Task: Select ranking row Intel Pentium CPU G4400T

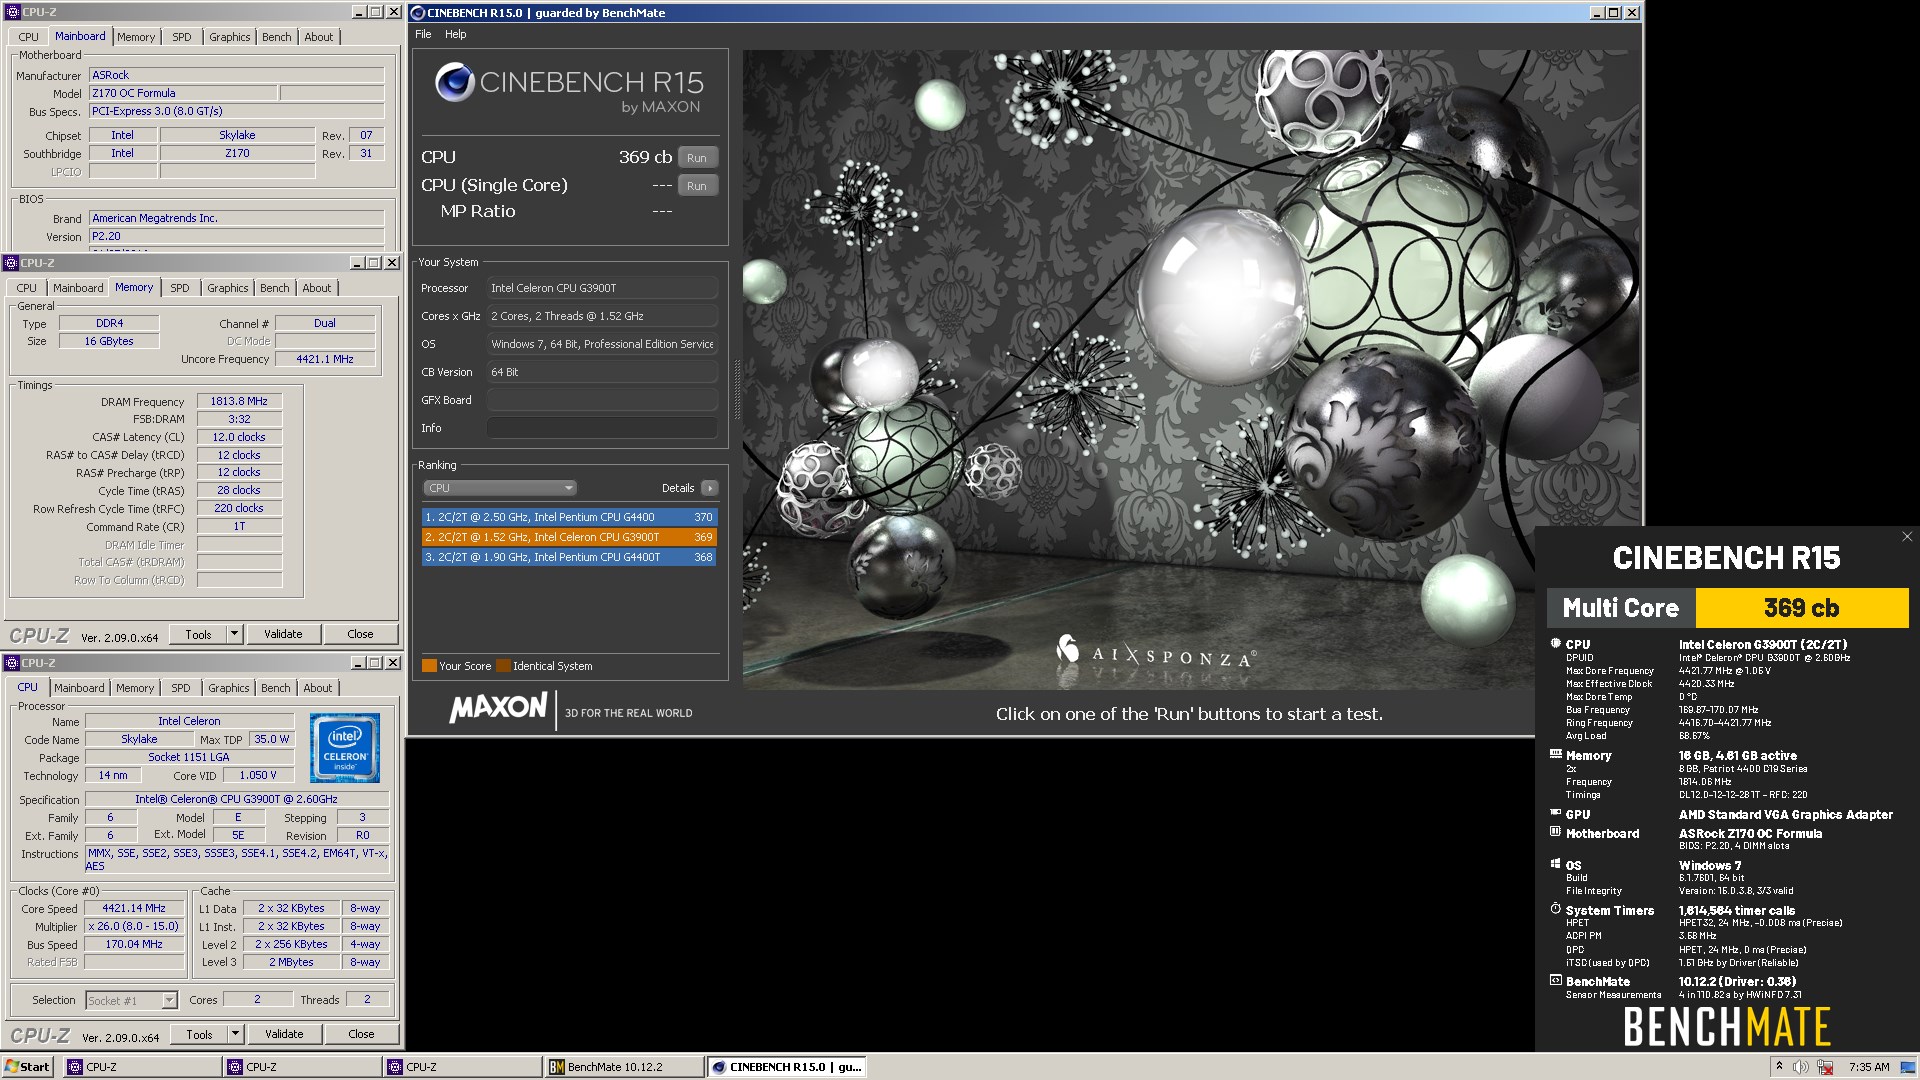Action: 569,557
